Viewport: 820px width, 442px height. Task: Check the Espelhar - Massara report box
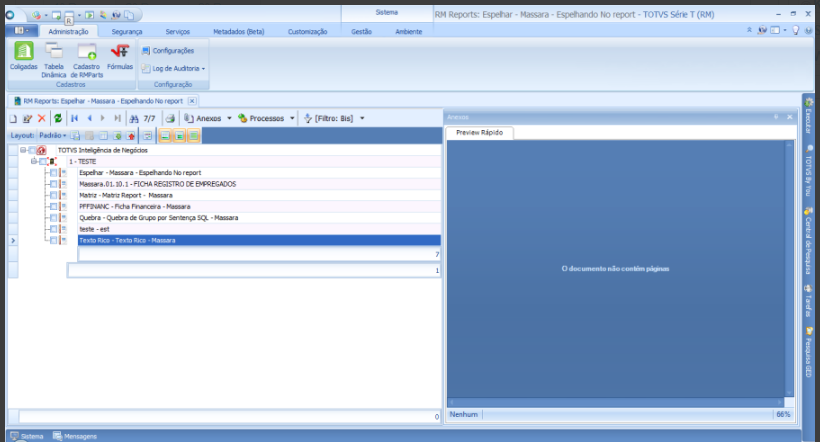tap(53, 173)
